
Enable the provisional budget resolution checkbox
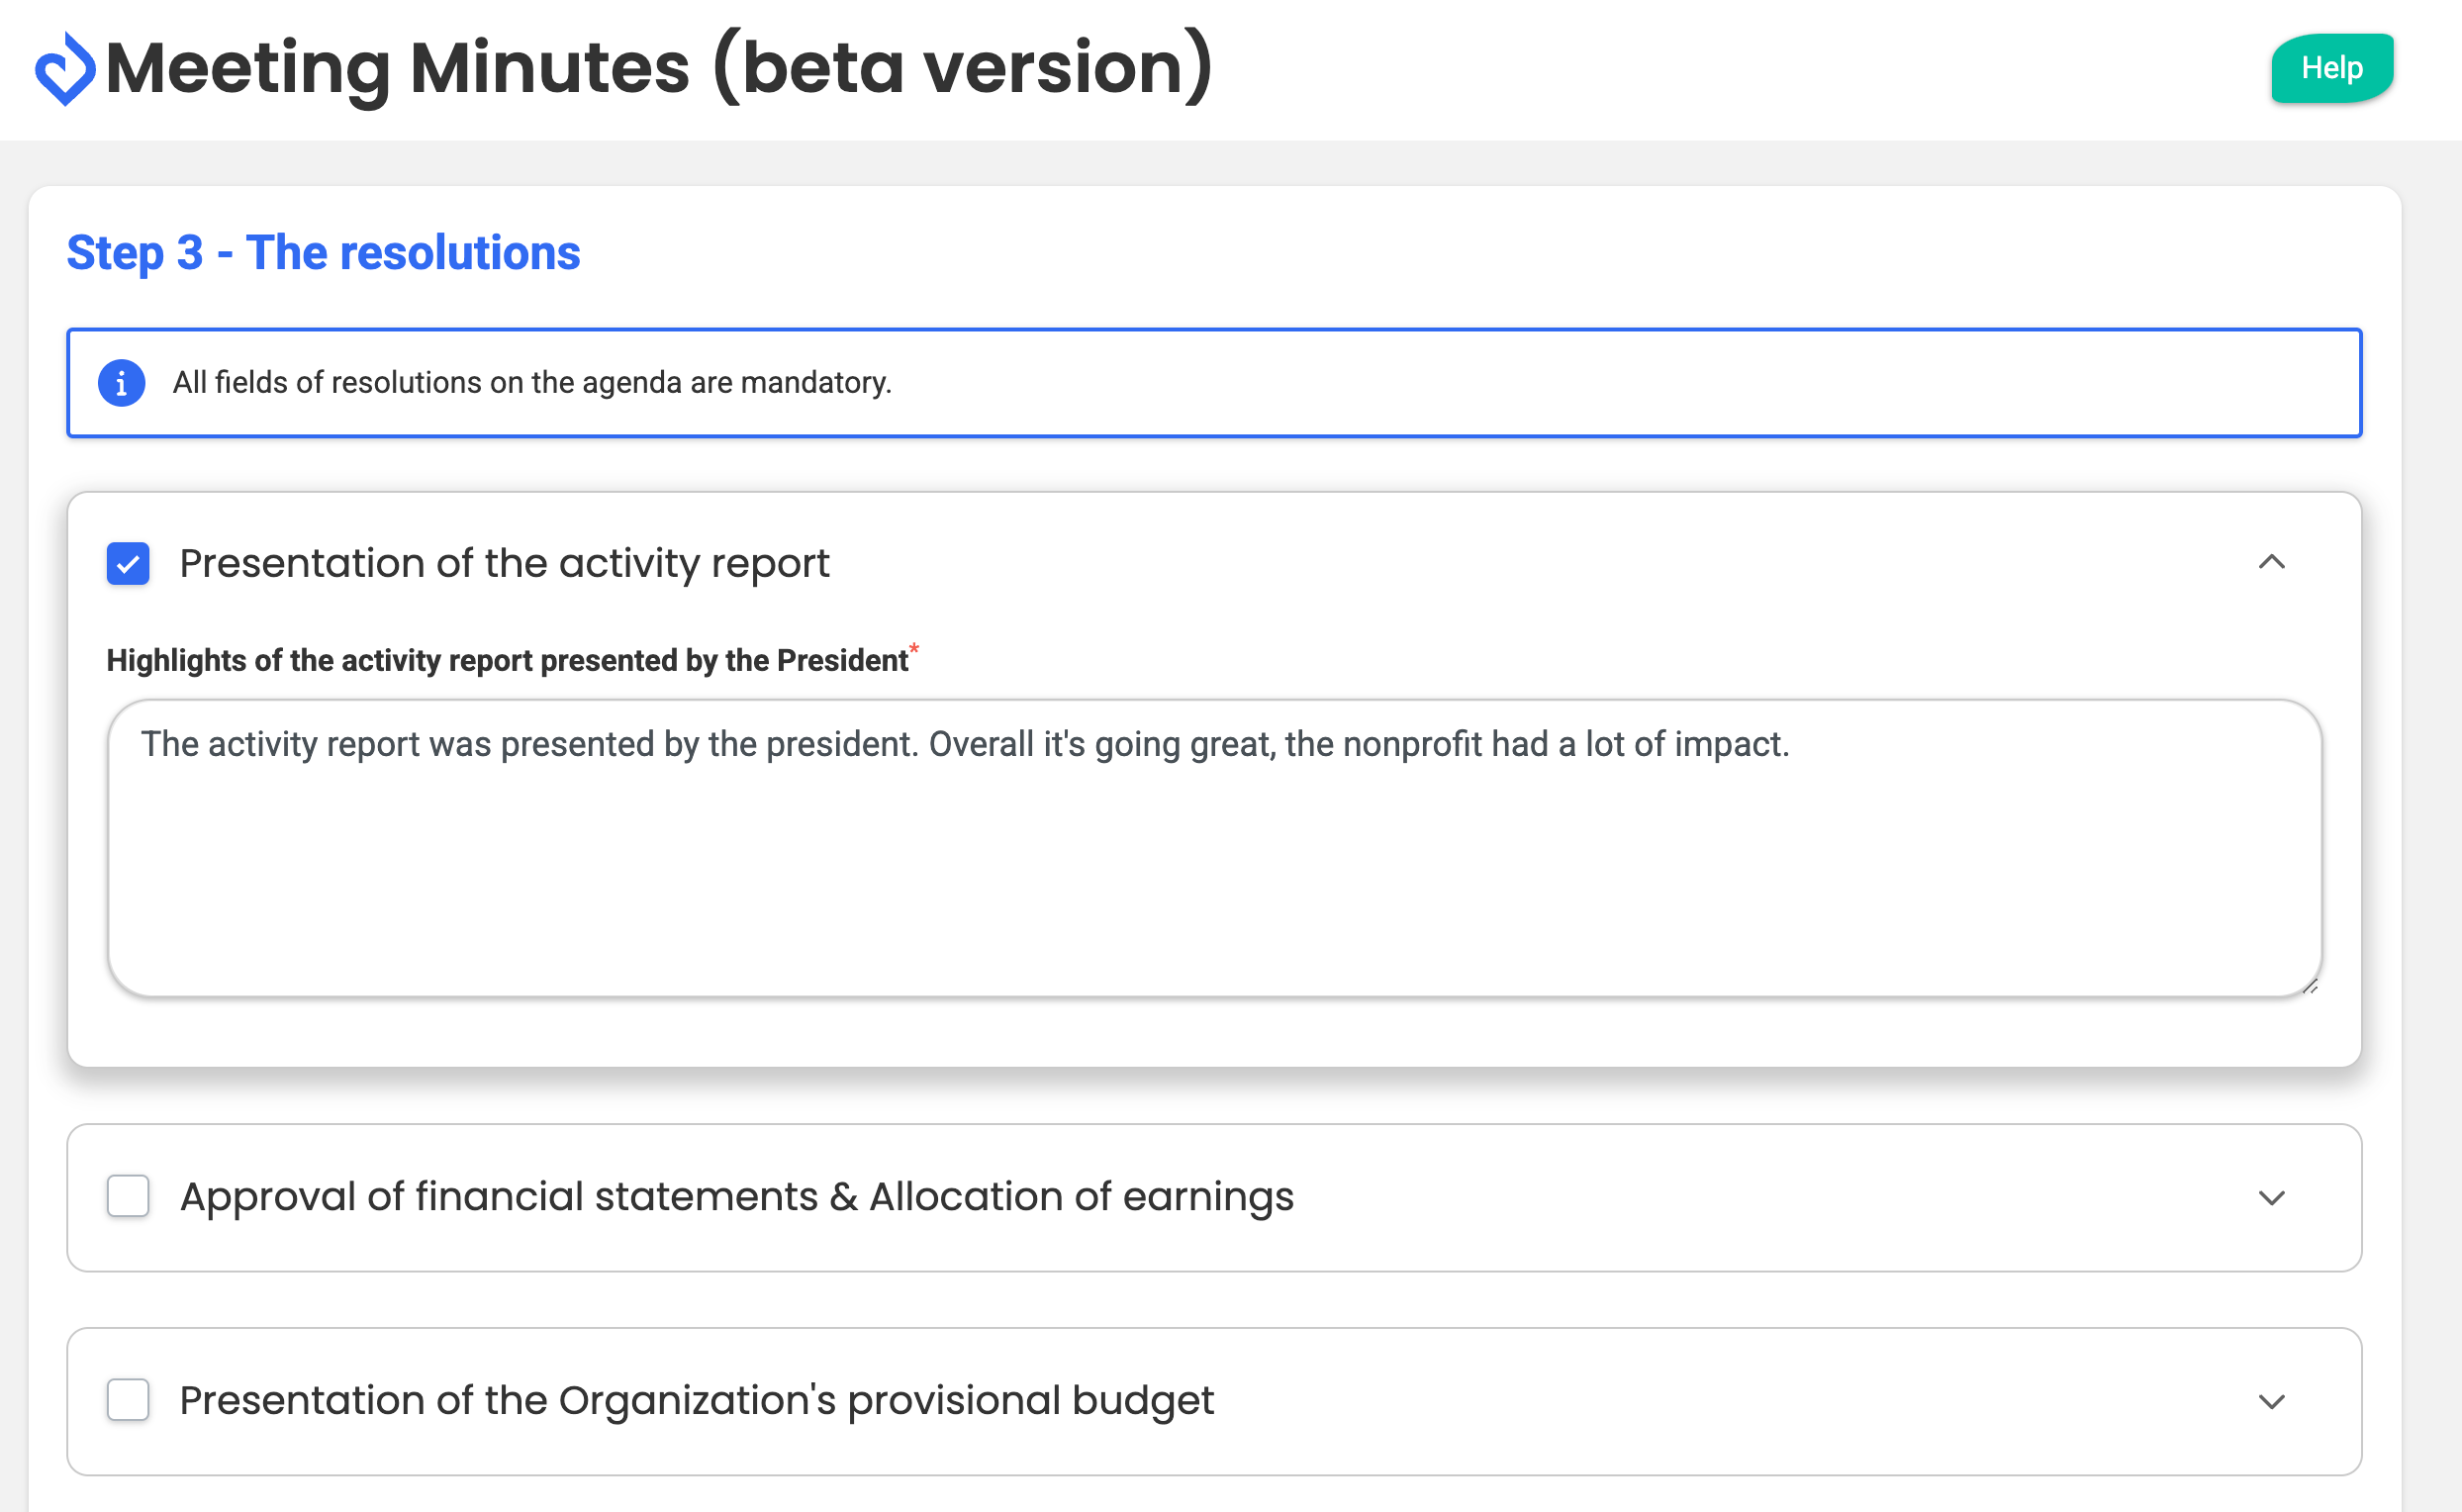(128, 1400)
